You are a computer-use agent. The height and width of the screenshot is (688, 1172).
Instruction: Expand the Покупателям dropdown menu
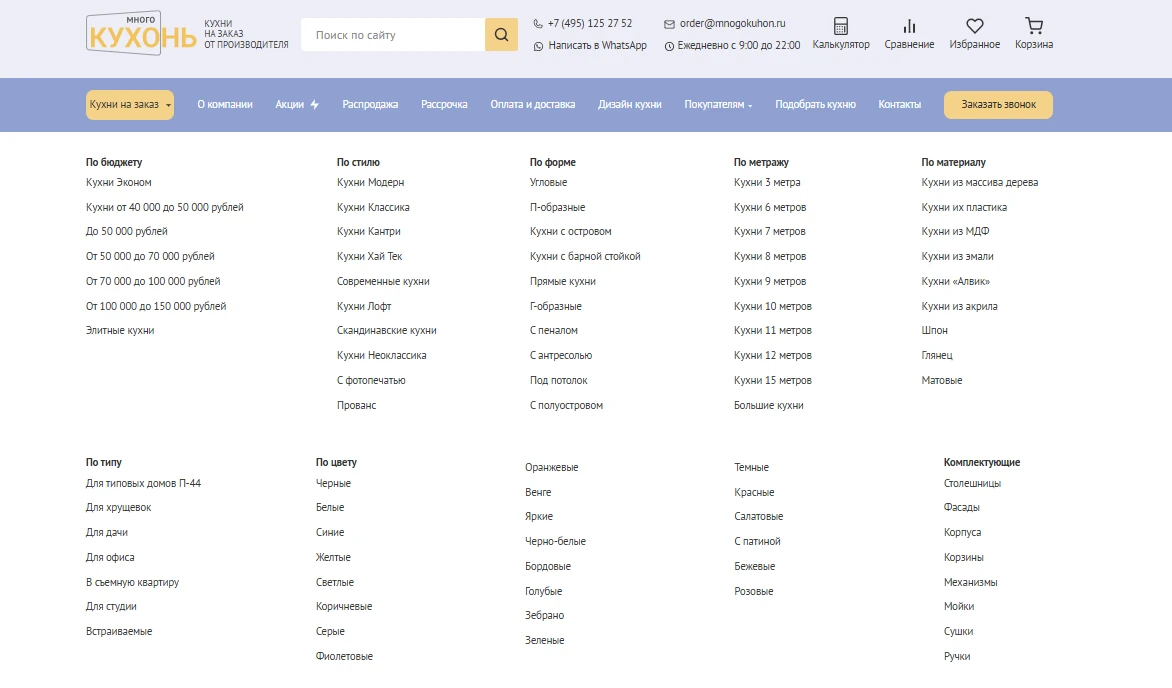718,105
